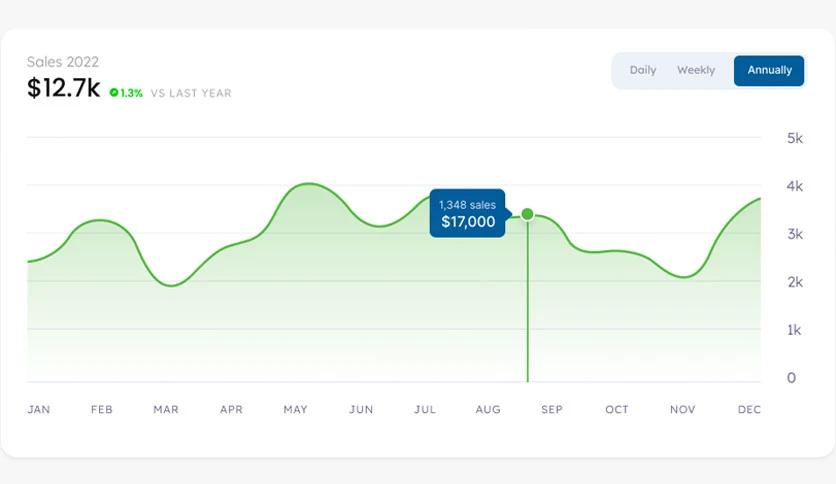Pick the MAY month label
This screenshot has width=836, height=484.
click(295, 410)
